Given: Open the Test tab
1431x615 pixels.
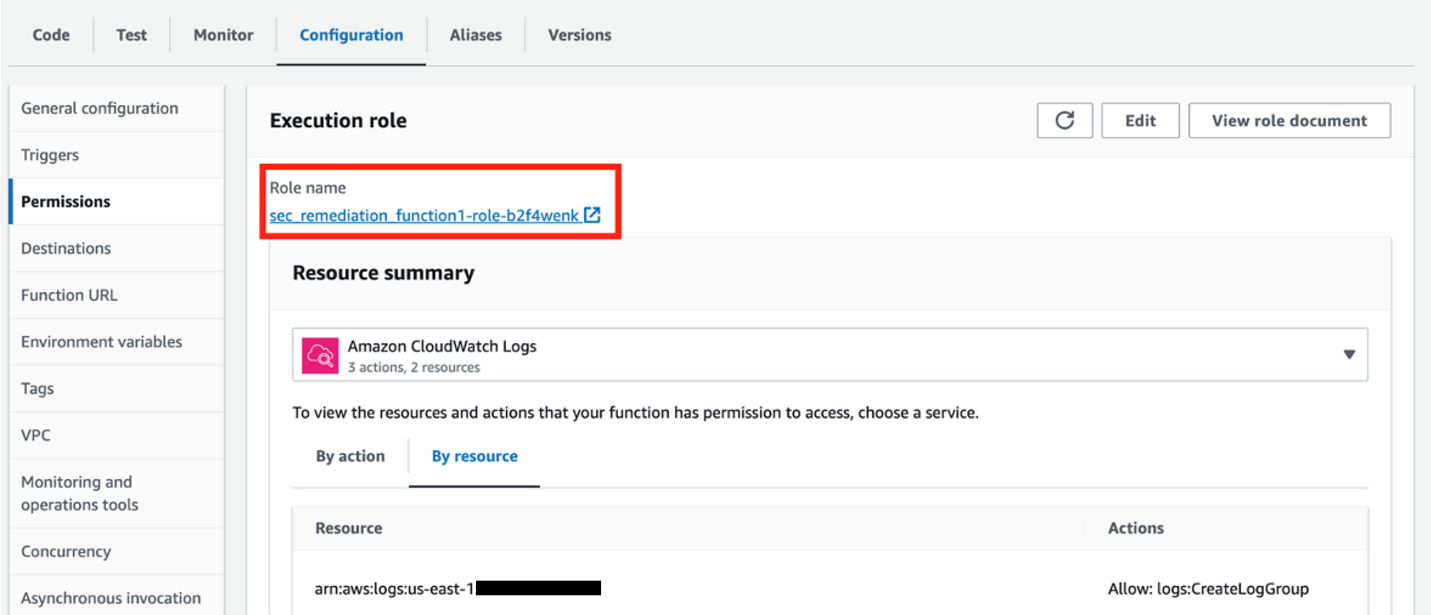Looking at the screenshot, I should point(131,34).
